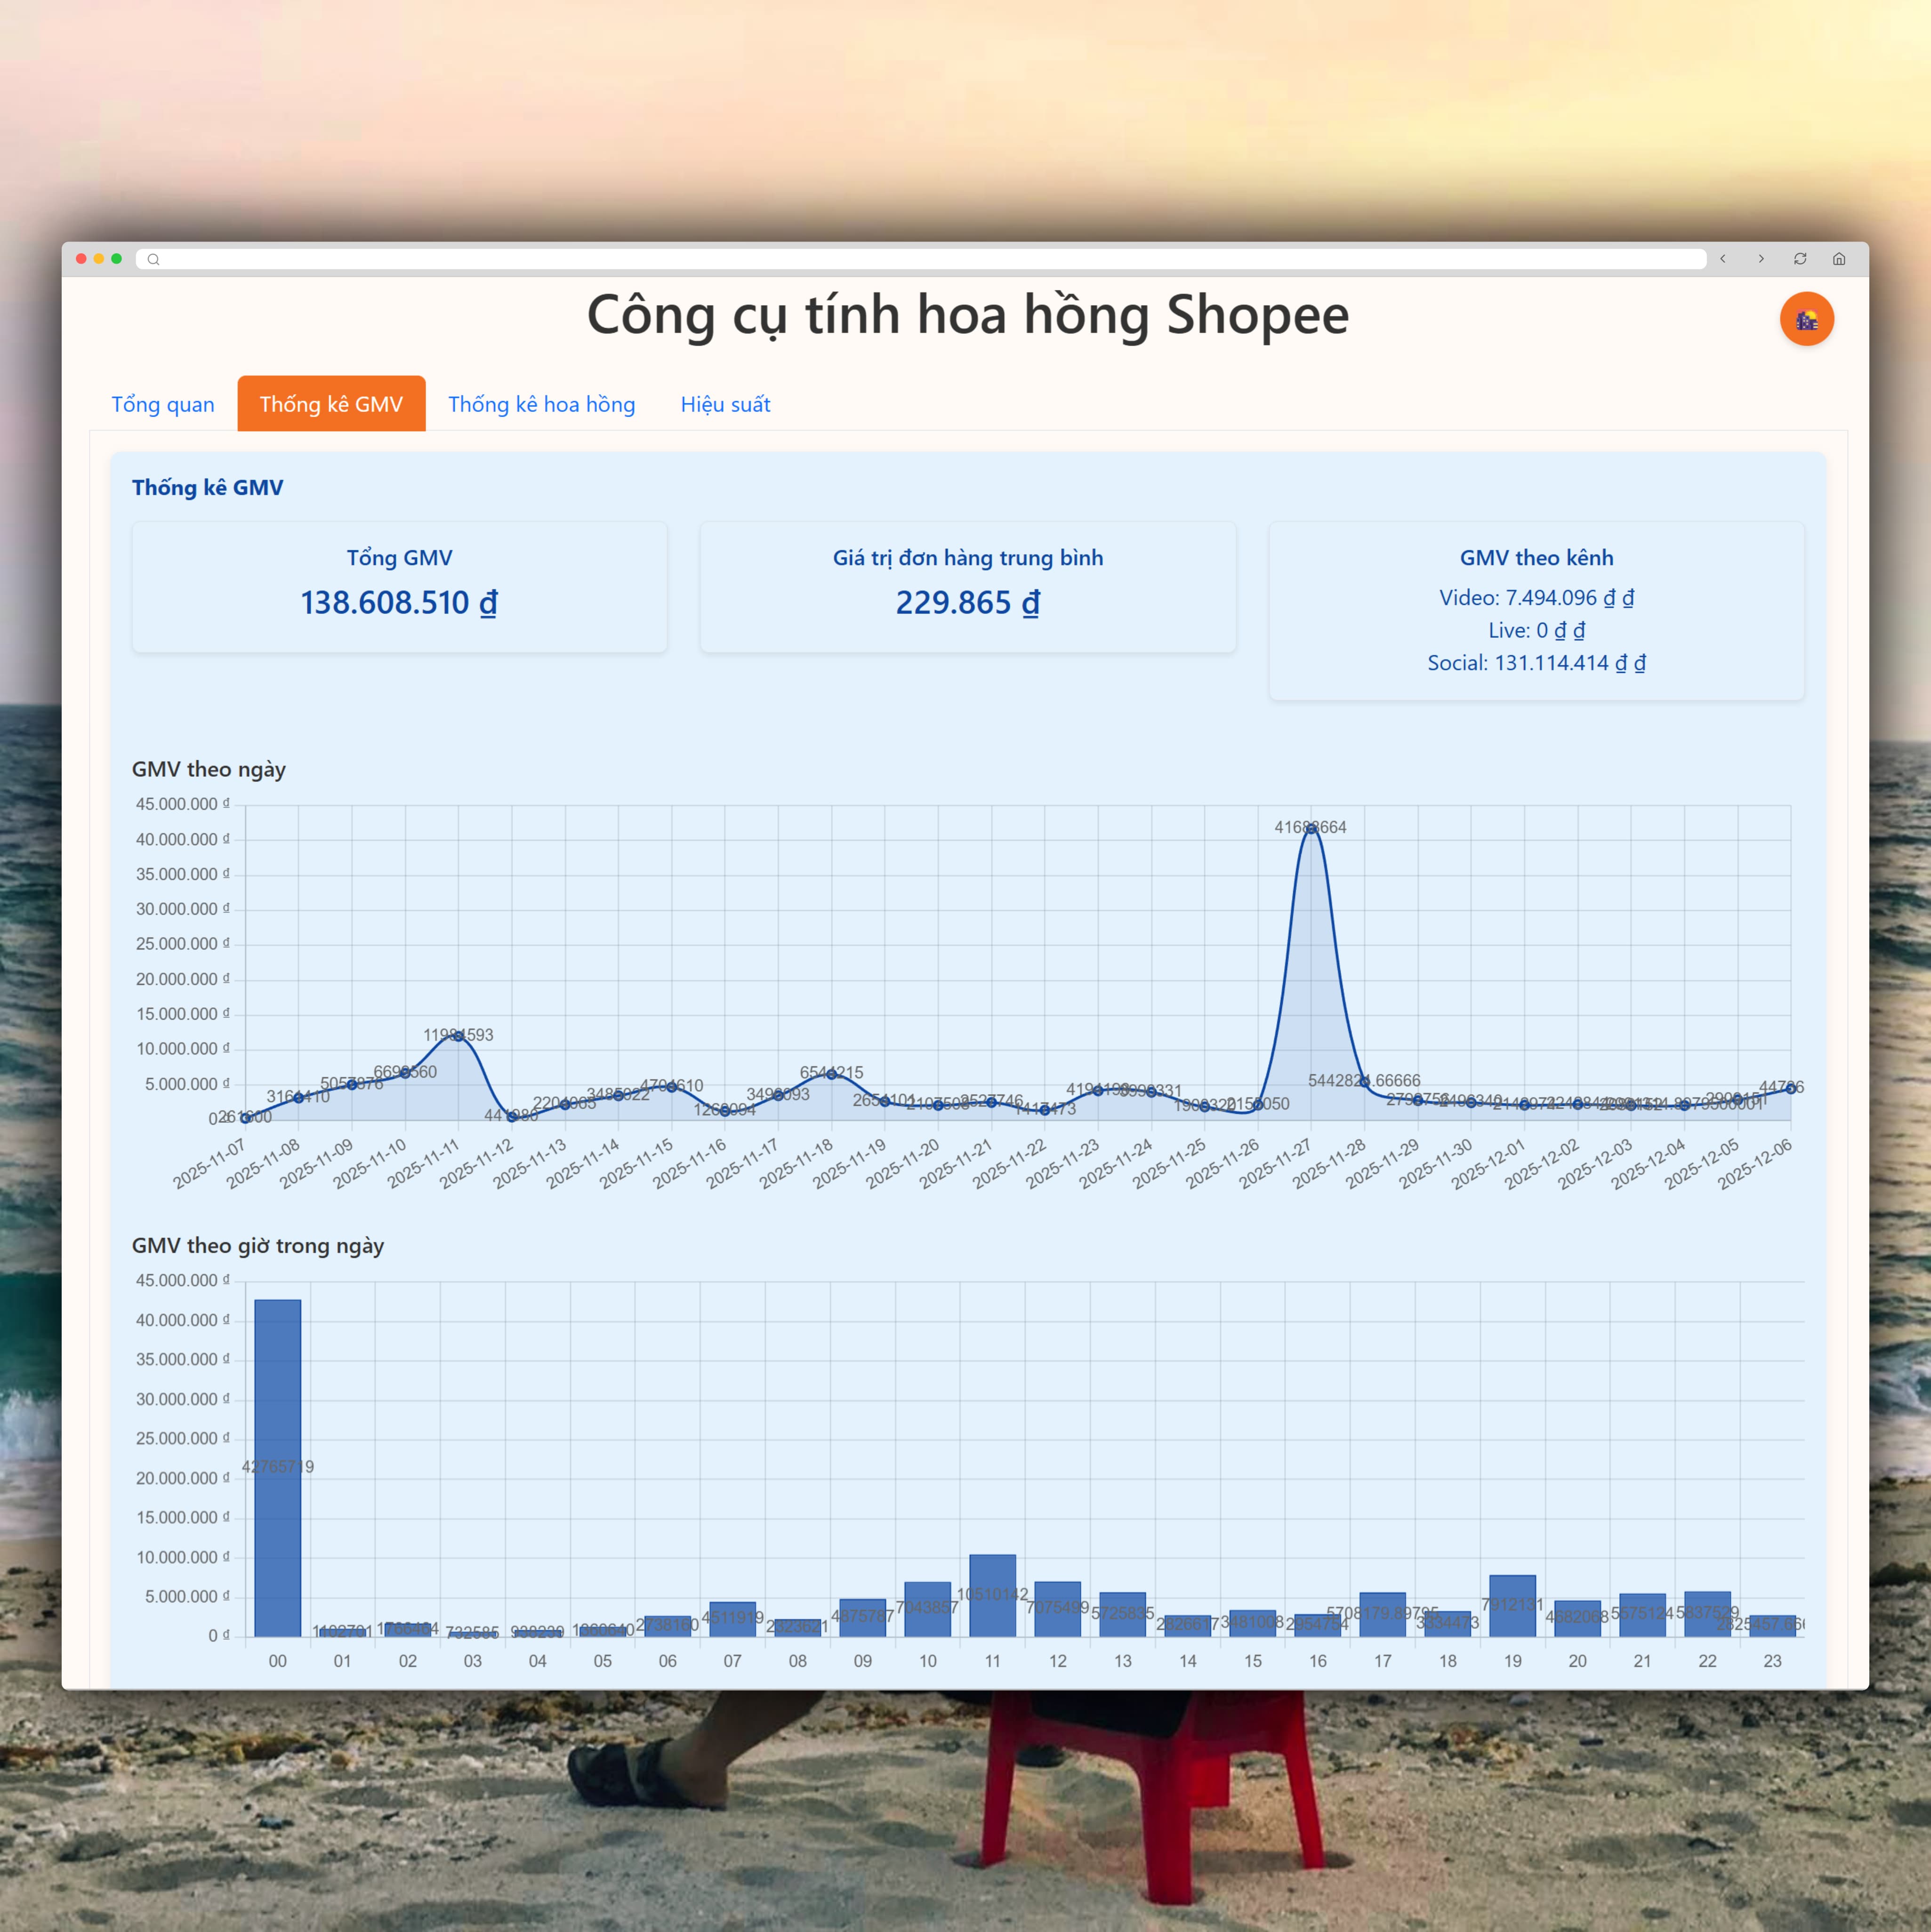This screenshot has height=1932, width=1931.
Task: Click the browser forward arrow icon
Action: (1761, 259)
